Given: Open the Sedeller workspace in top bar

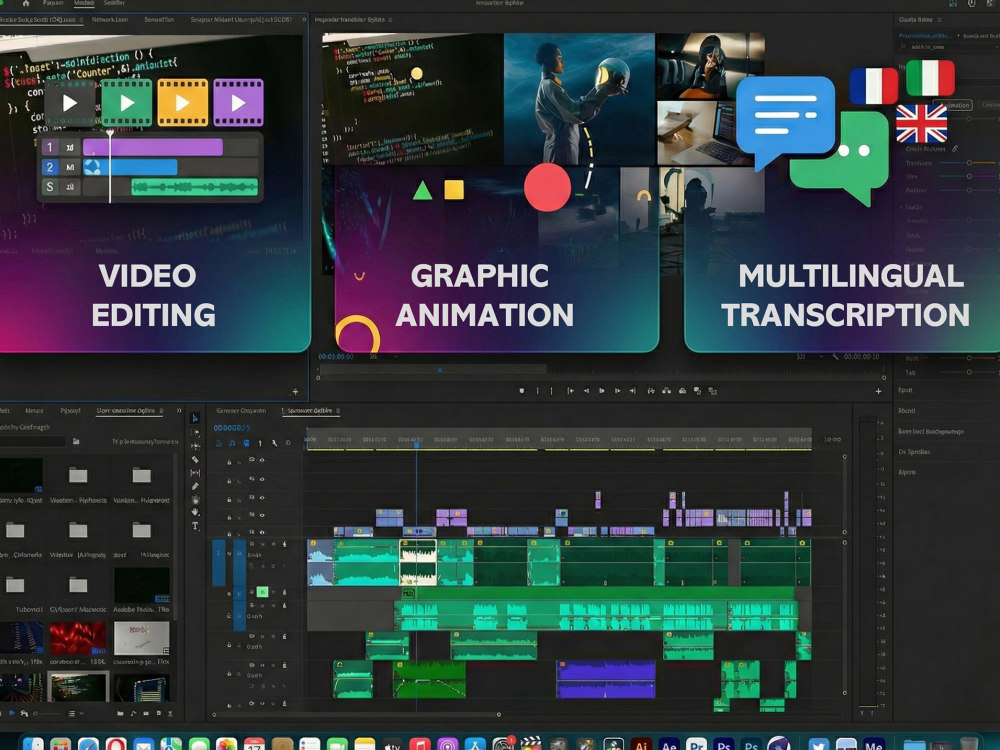Looking at the screenshot, I should (114, 3).
